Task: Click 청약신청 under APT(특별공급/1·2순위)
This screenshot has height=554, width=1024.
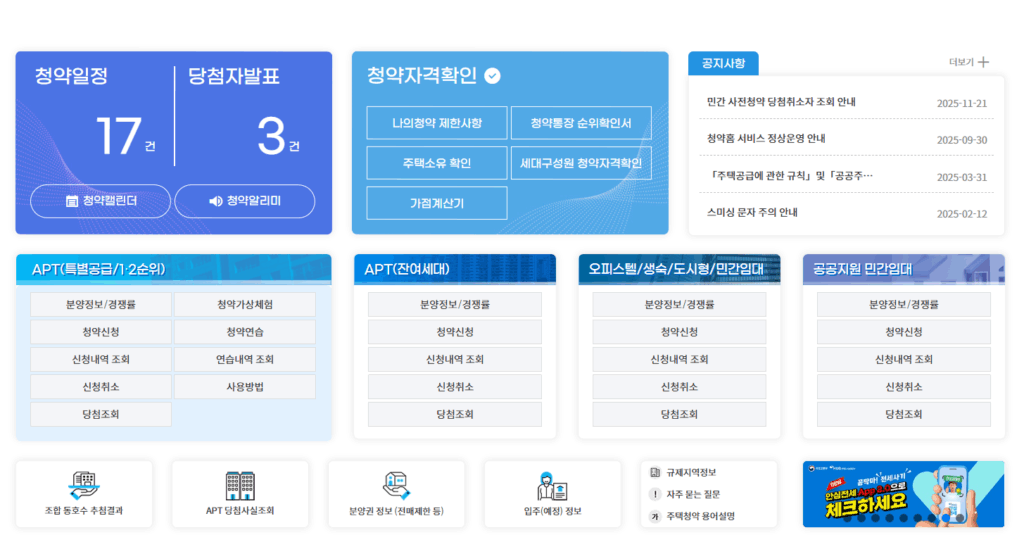Action: 101,332
